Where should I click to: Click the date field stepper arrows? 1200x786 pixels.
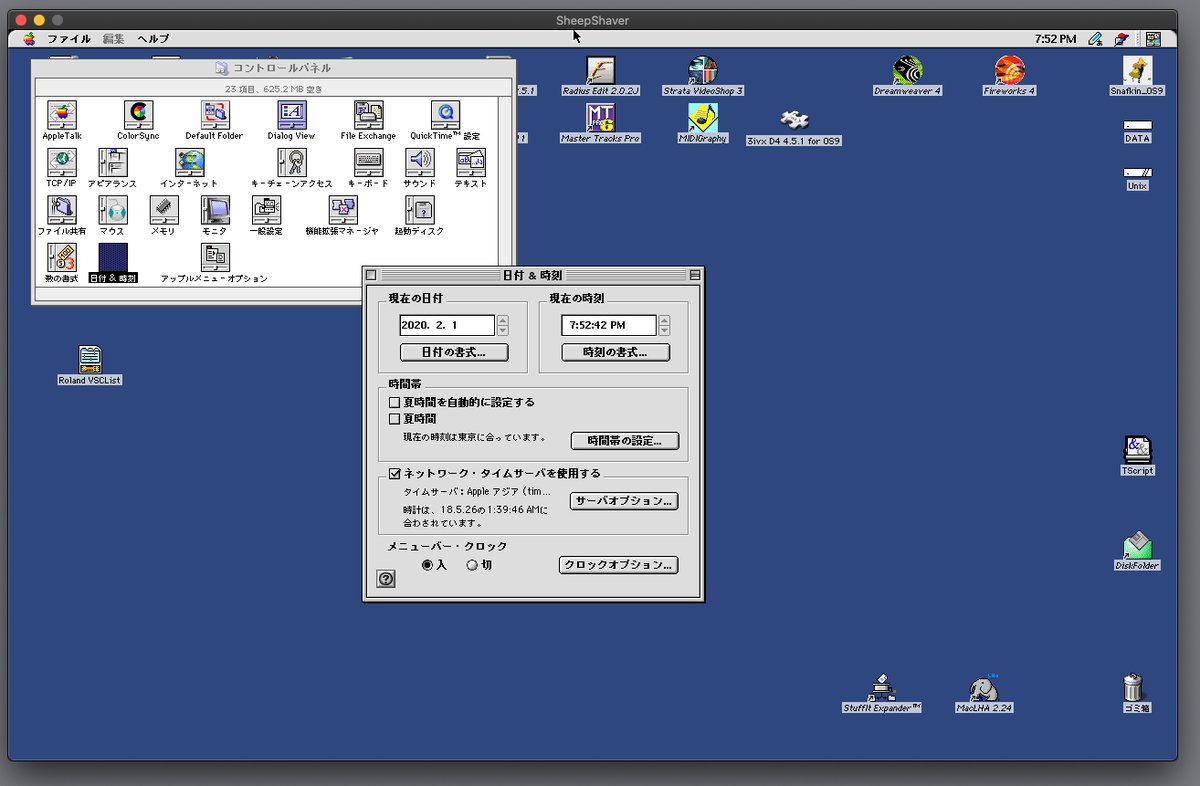pyautogui.click(x=503, y=325)
